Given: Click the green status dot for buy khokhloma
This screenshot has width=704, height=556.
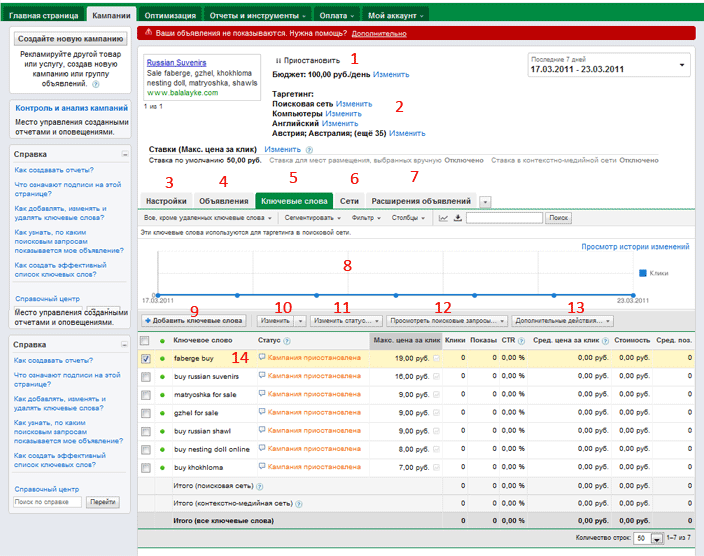Looking at the screenshot, I should (x=163, y=467).
